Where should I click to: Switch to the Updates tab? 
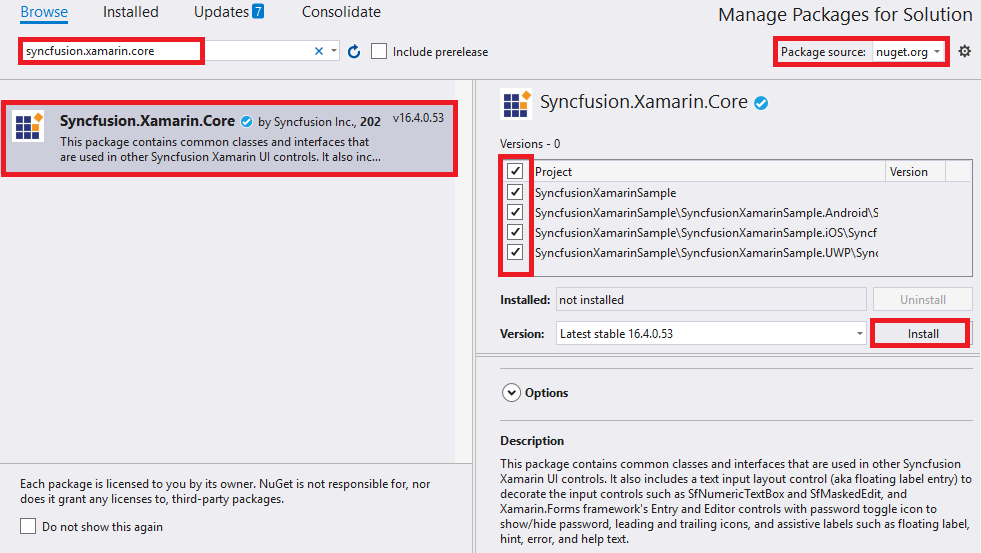tap(230, 12)
